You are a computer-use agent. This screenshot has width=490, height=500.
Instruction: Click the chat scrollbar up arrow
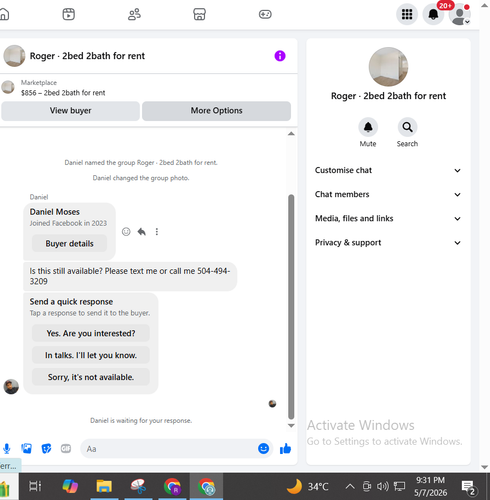(x=291, y=134)
